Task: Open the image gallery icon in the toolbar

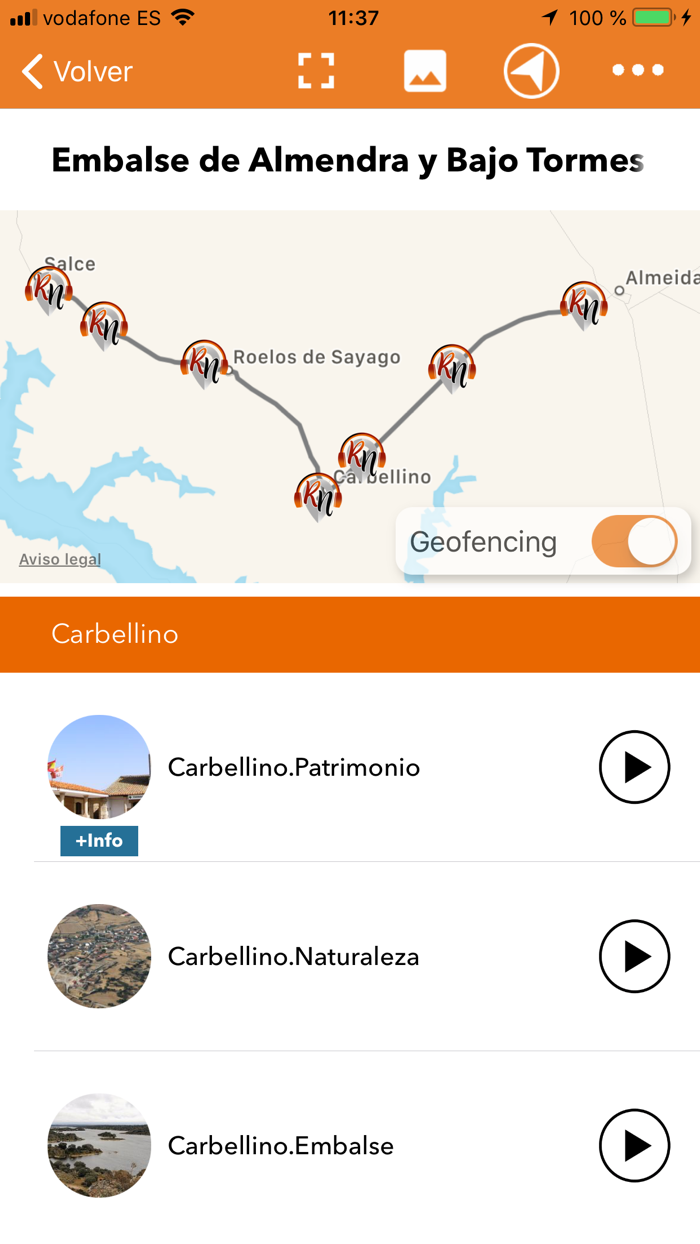Action: coord(425,70)
